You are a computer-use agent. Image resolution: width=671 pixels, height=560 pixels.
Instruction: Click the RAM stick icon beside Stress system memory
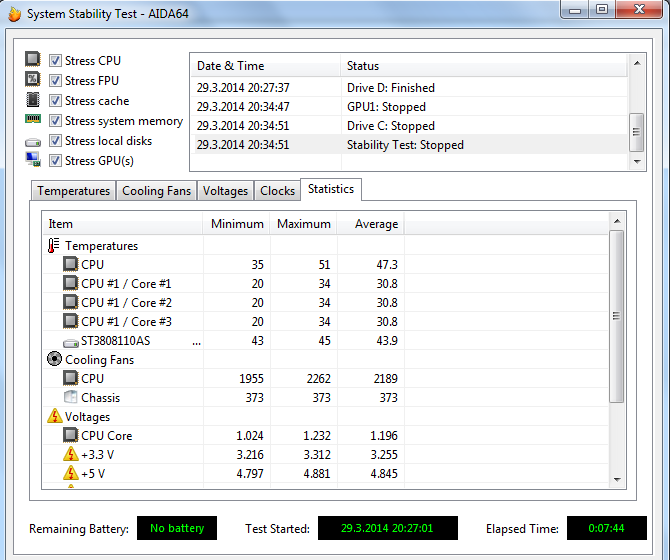pos(33,119)
